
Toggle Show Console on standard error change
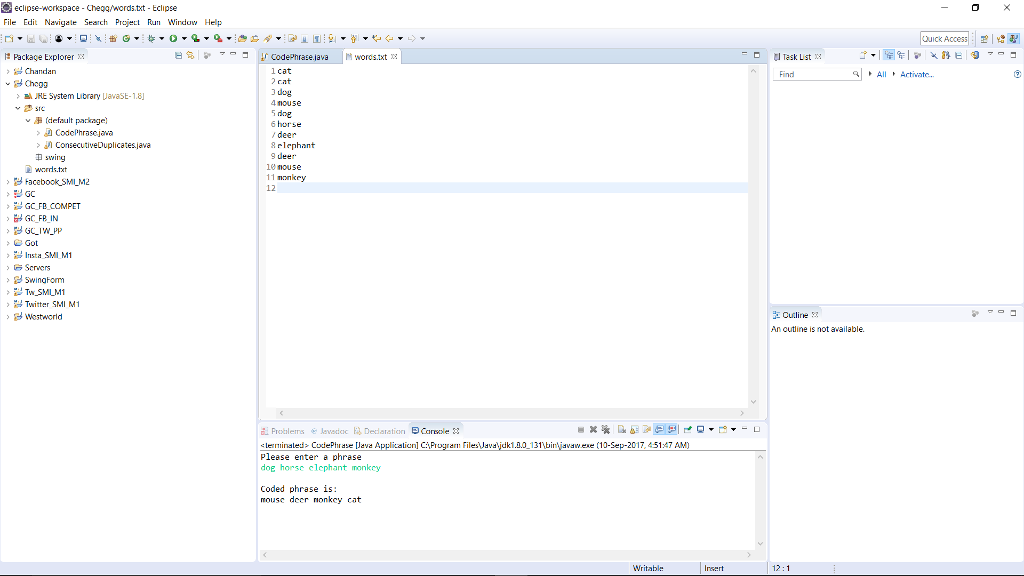pyautogui.click(x=672, y=430)
